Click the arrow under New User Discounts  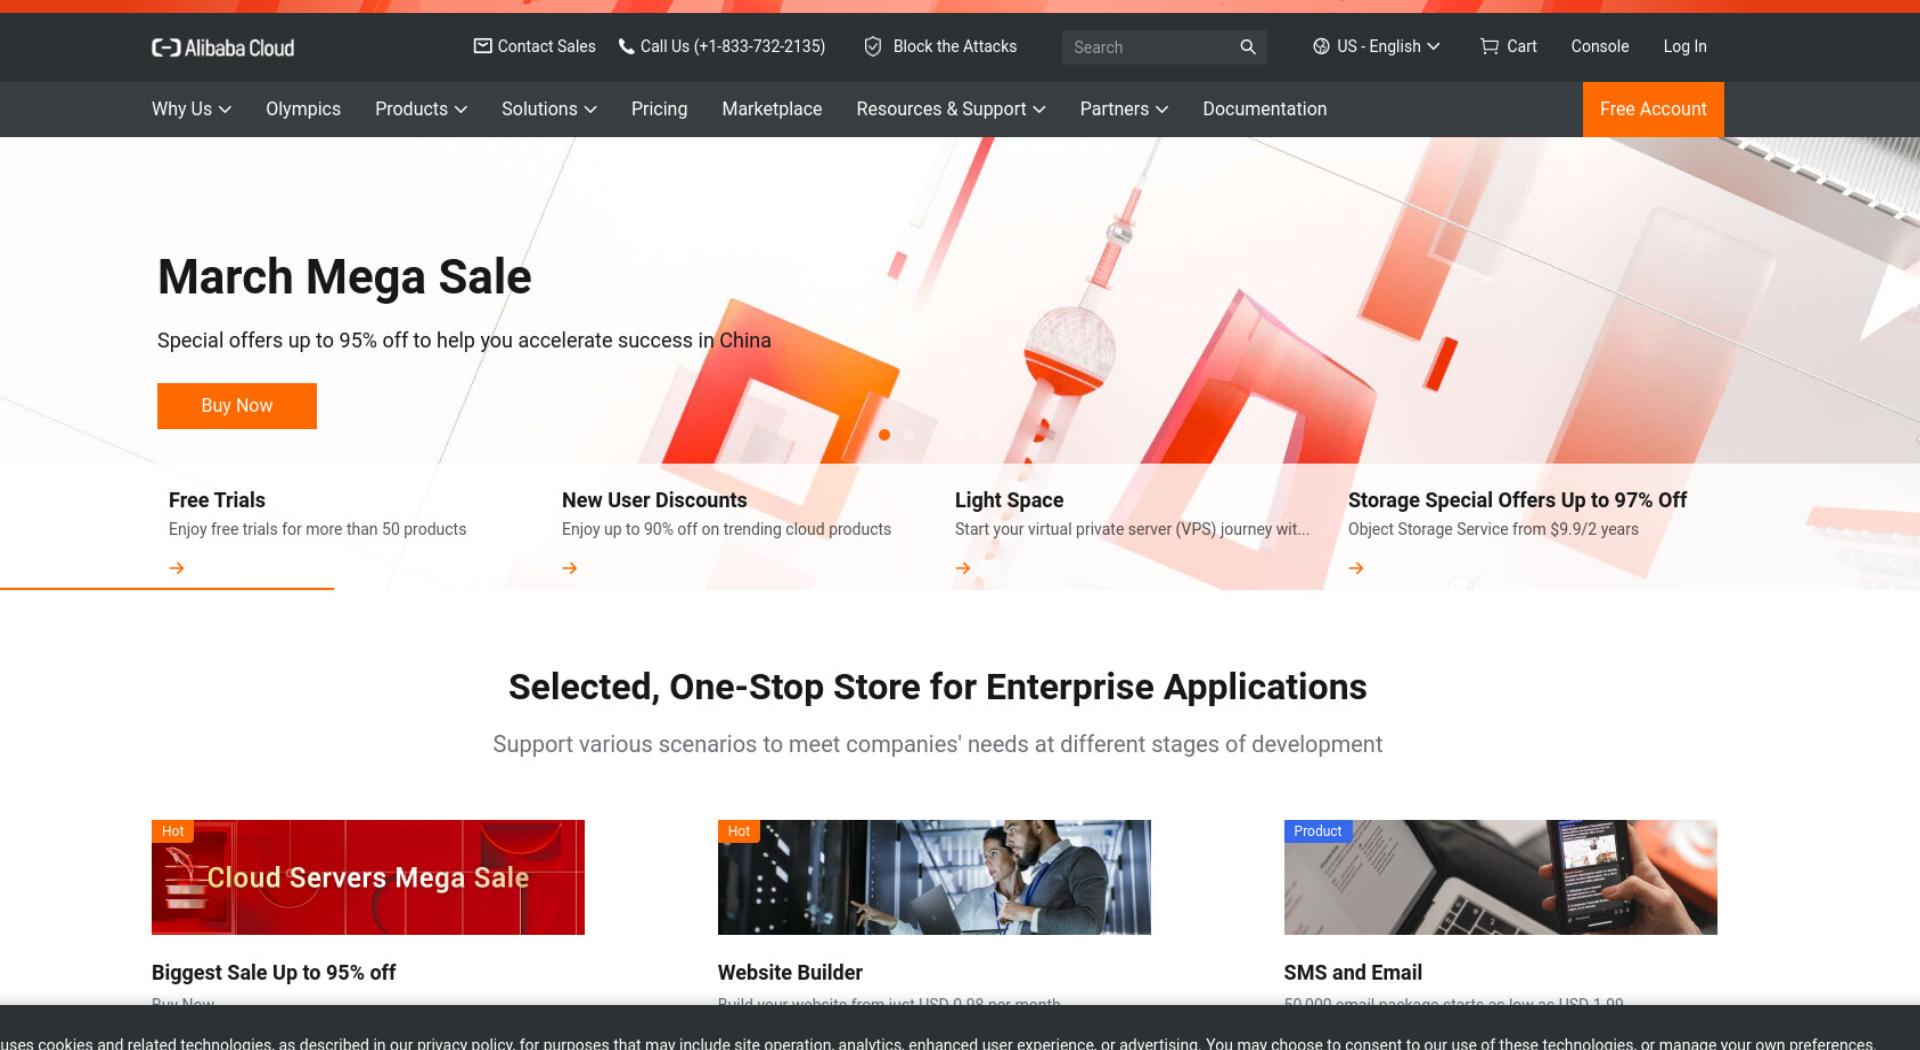click(570, 568)
